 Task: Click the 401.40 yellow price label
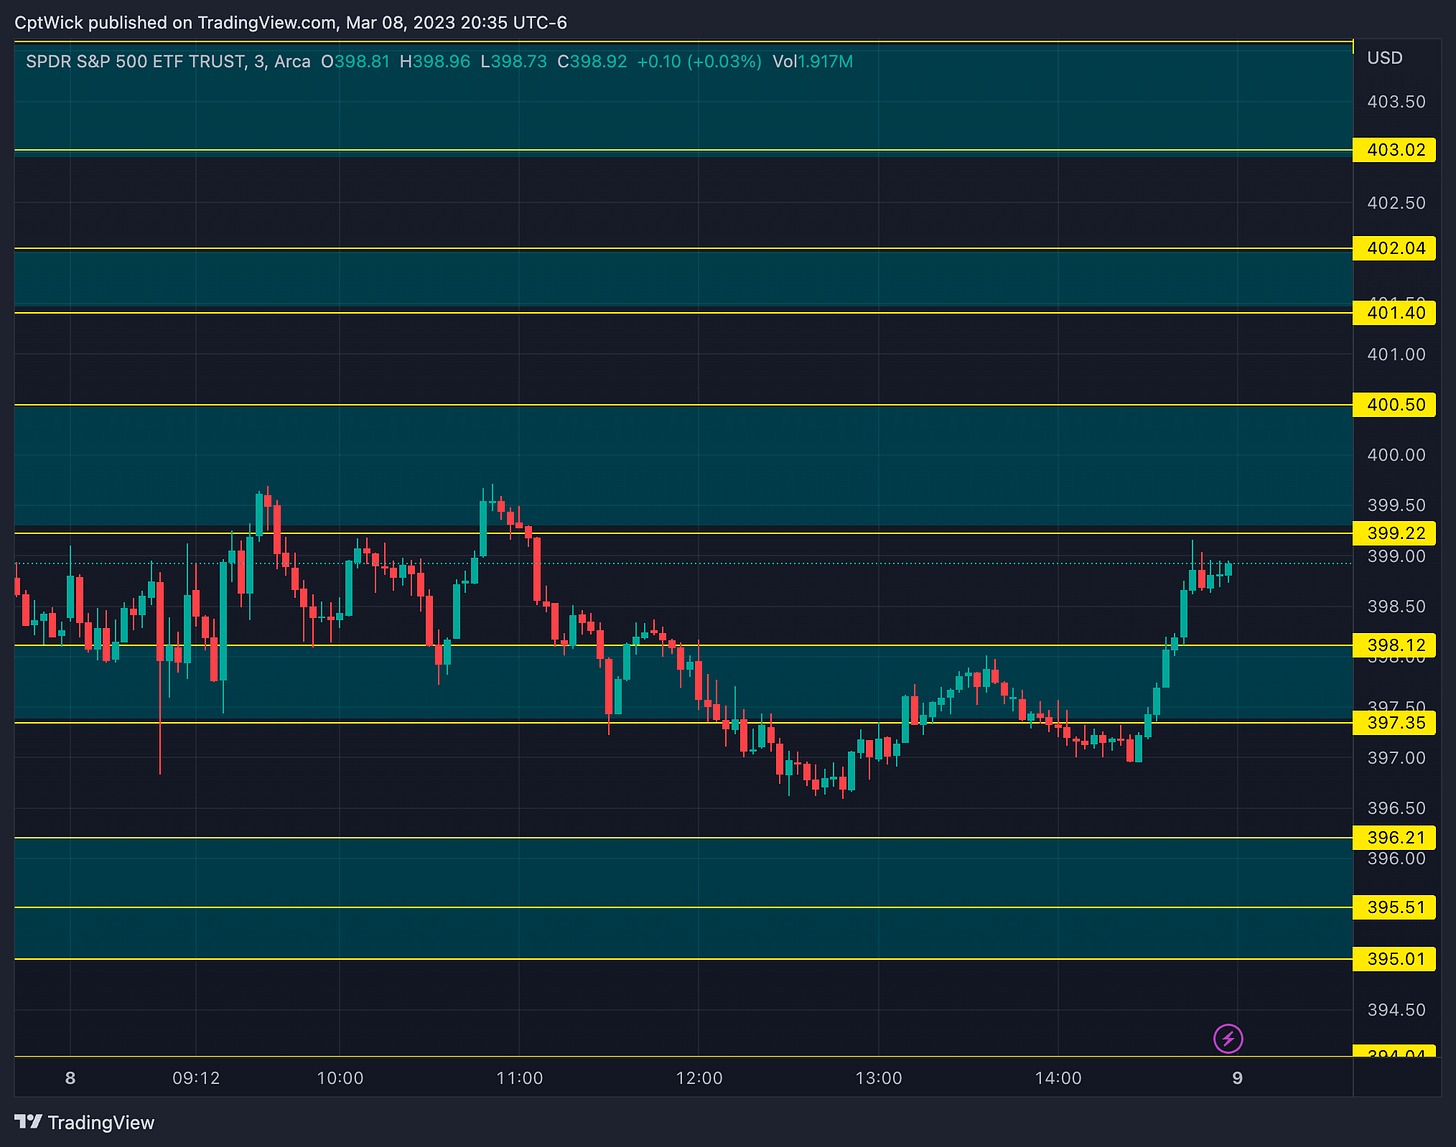pos(1395,313)
